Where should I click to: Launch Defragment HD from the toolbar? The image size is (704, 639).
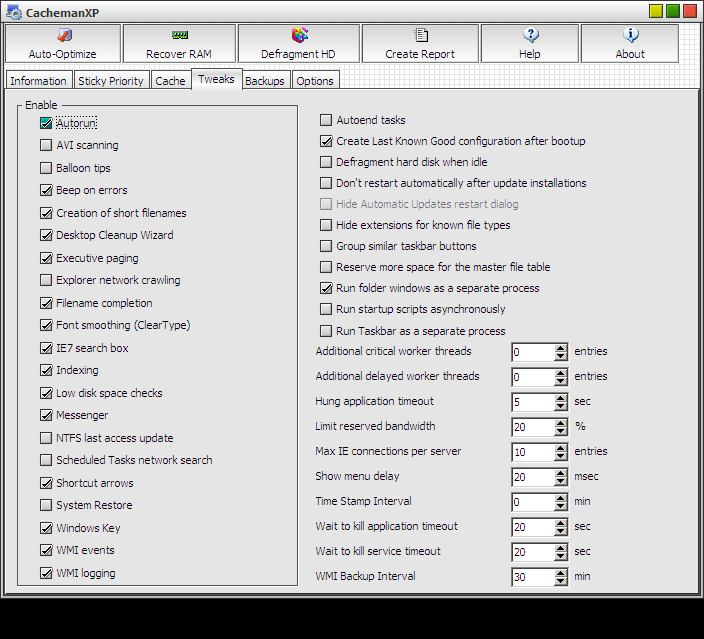point(298,43)
